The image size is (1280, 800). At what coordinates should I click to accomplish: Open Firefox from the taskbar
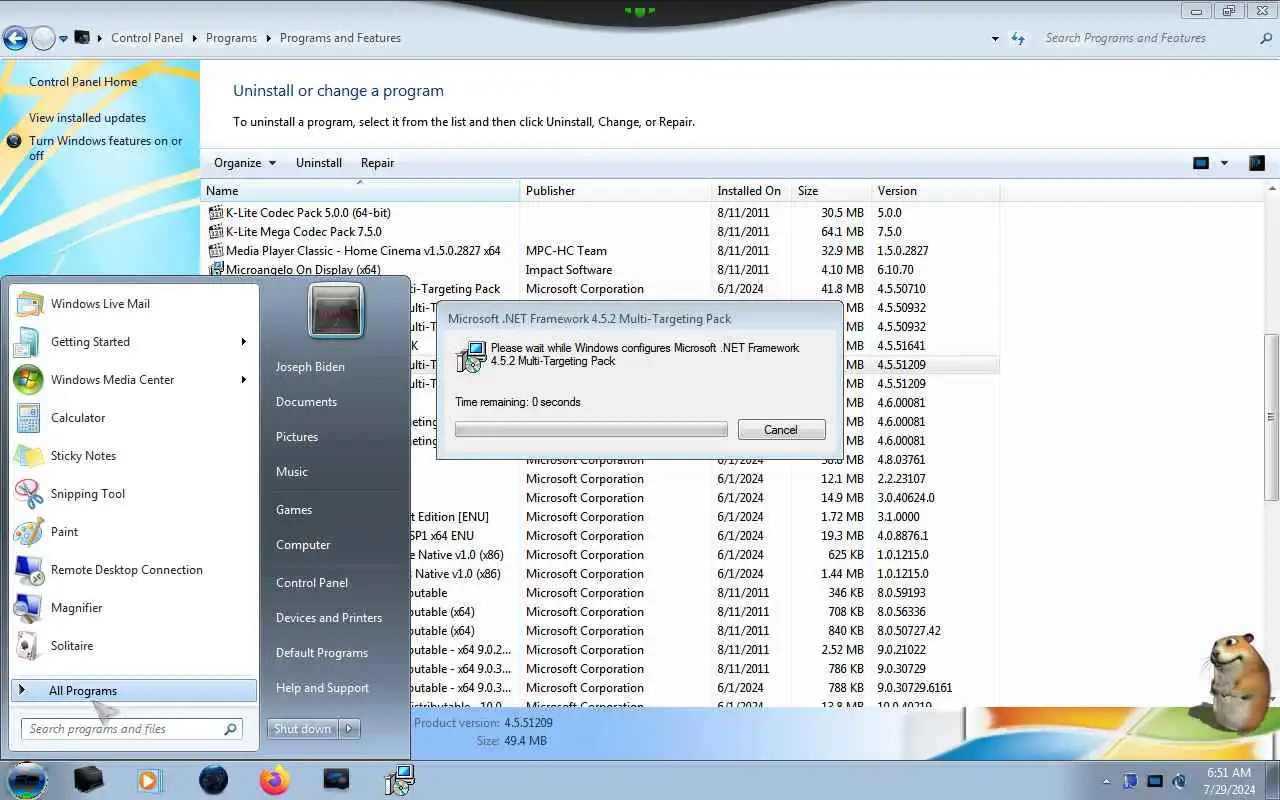(274, 780)
